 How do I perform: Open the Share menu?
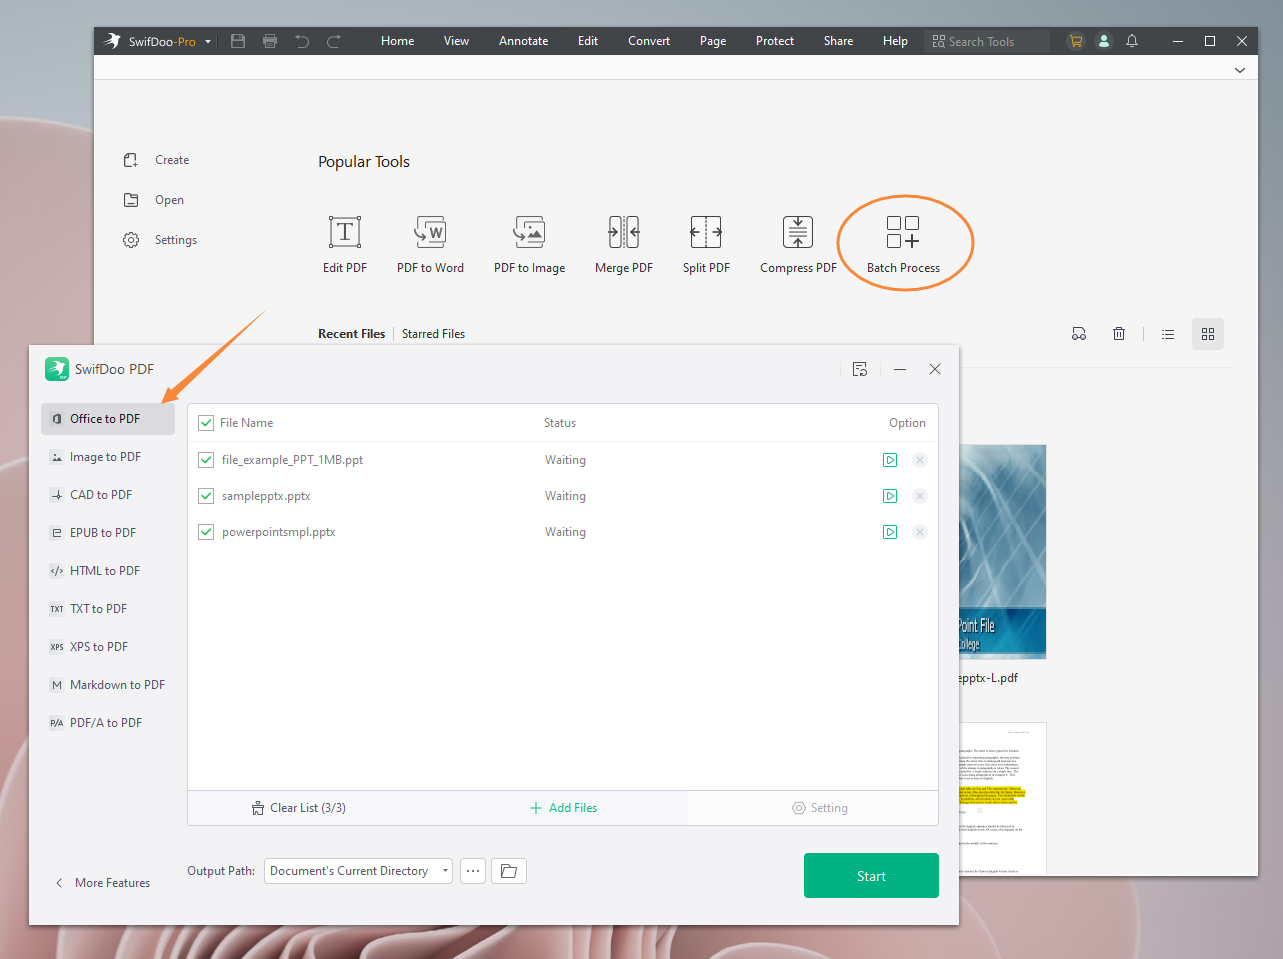point(838,41)
